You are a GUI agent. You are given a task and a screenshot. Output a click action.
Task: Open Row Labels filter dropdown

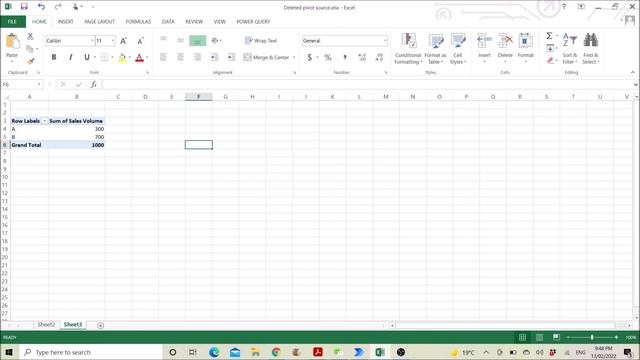point(44,121)
